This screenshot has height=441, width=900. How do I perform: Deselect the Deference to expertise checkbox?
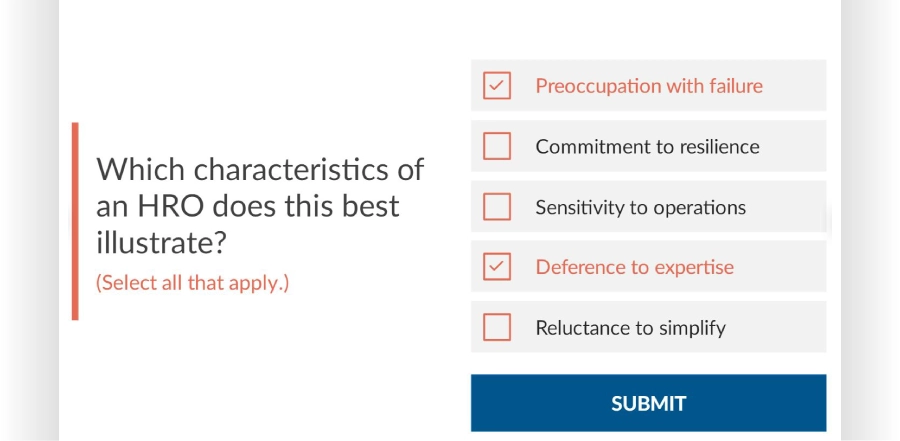coord(496,266)
